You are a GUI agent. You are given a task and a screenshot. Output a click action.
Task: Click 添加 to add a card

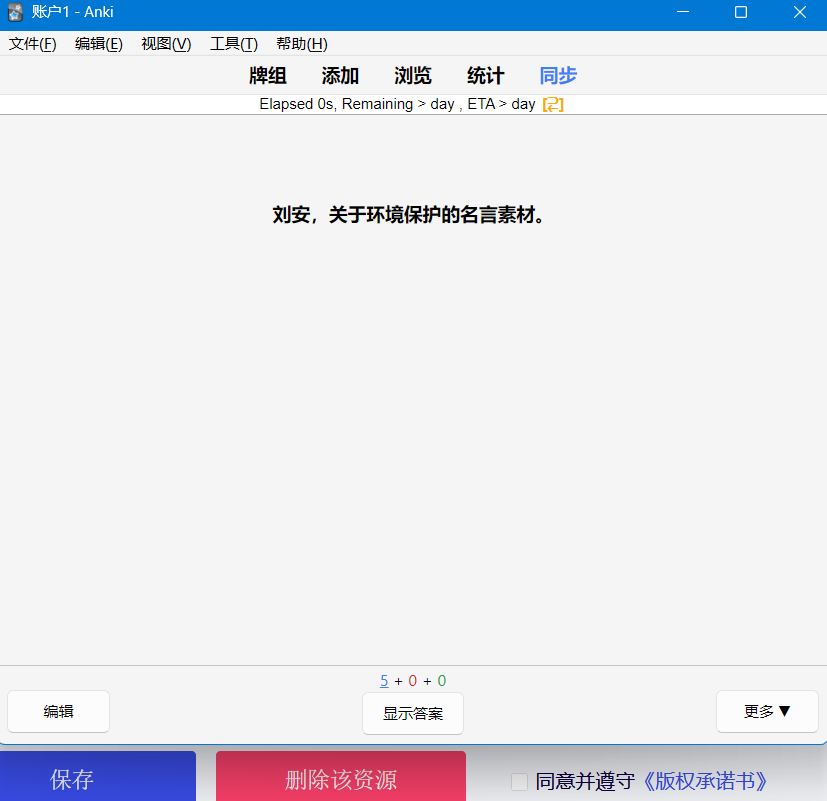340,76
